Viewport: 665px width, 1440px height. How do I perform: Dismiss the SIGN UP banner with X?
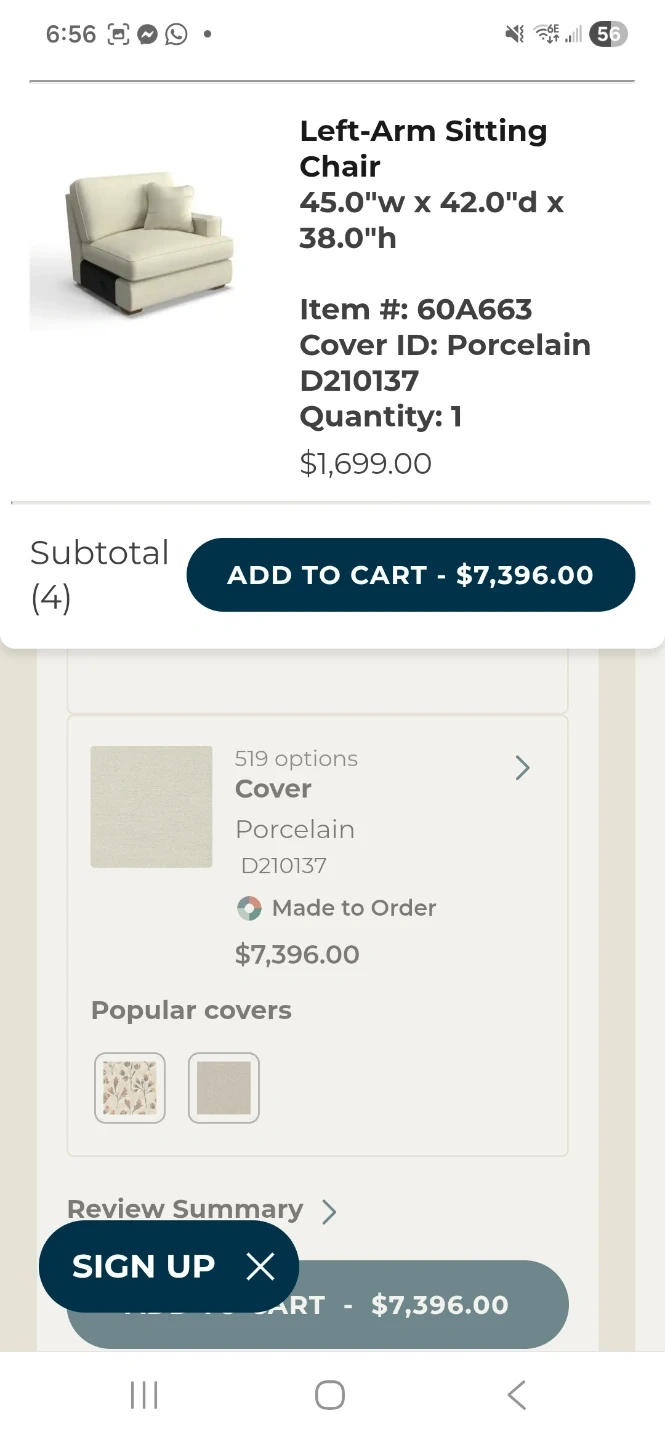260,1267
